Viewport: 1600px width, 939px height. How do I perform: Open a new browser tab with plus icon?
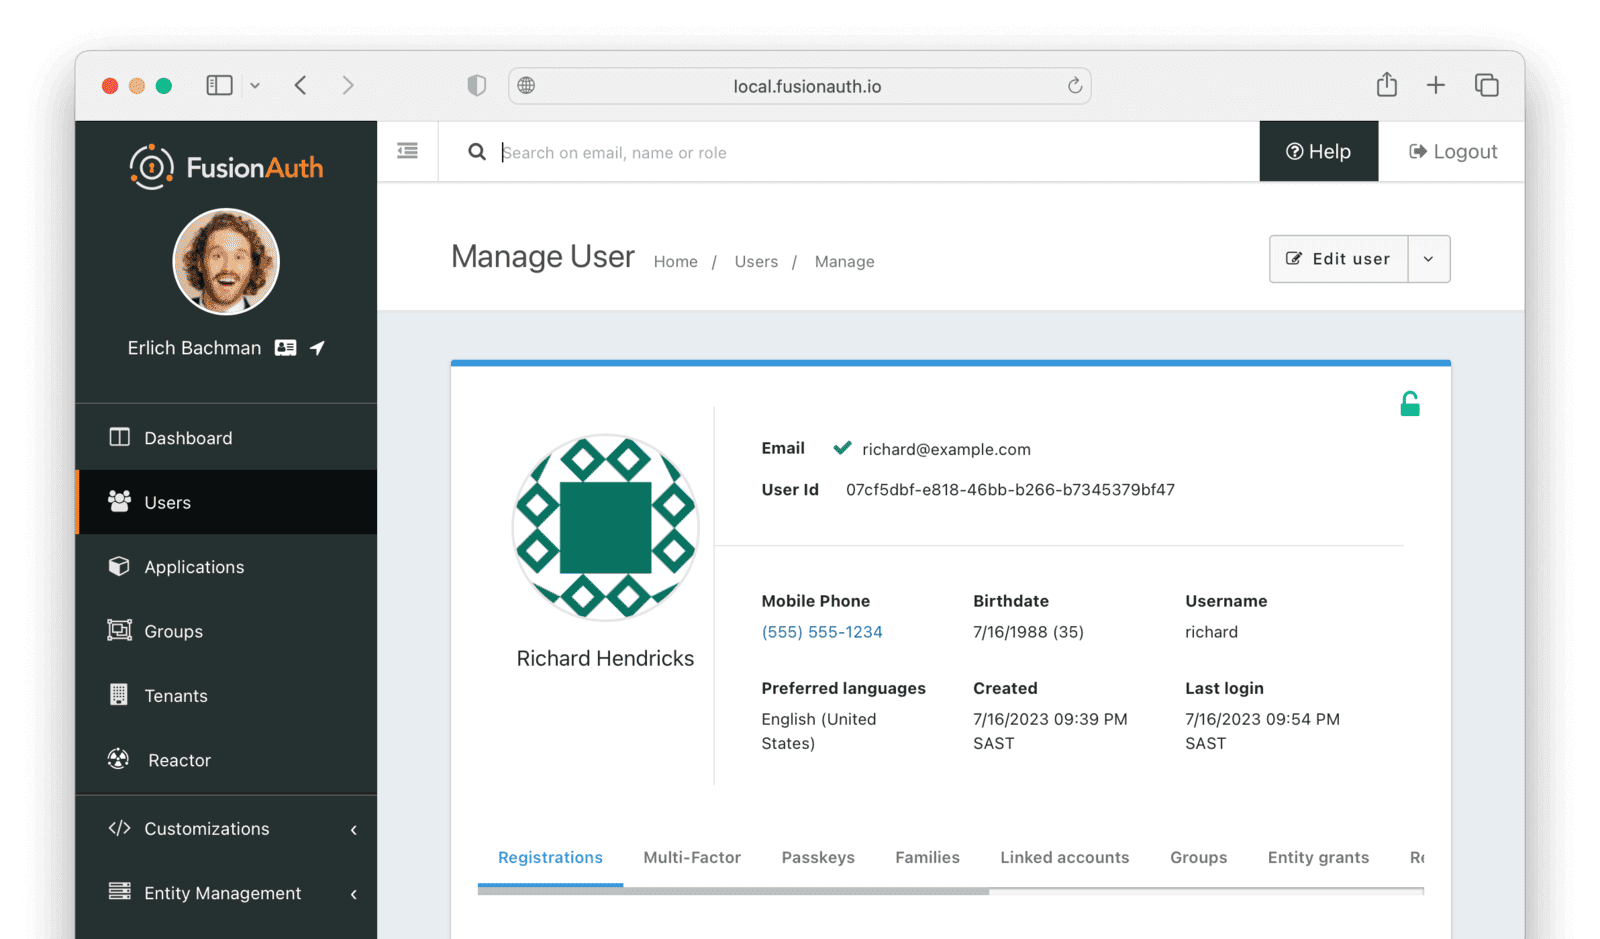tap(1436, 85)
